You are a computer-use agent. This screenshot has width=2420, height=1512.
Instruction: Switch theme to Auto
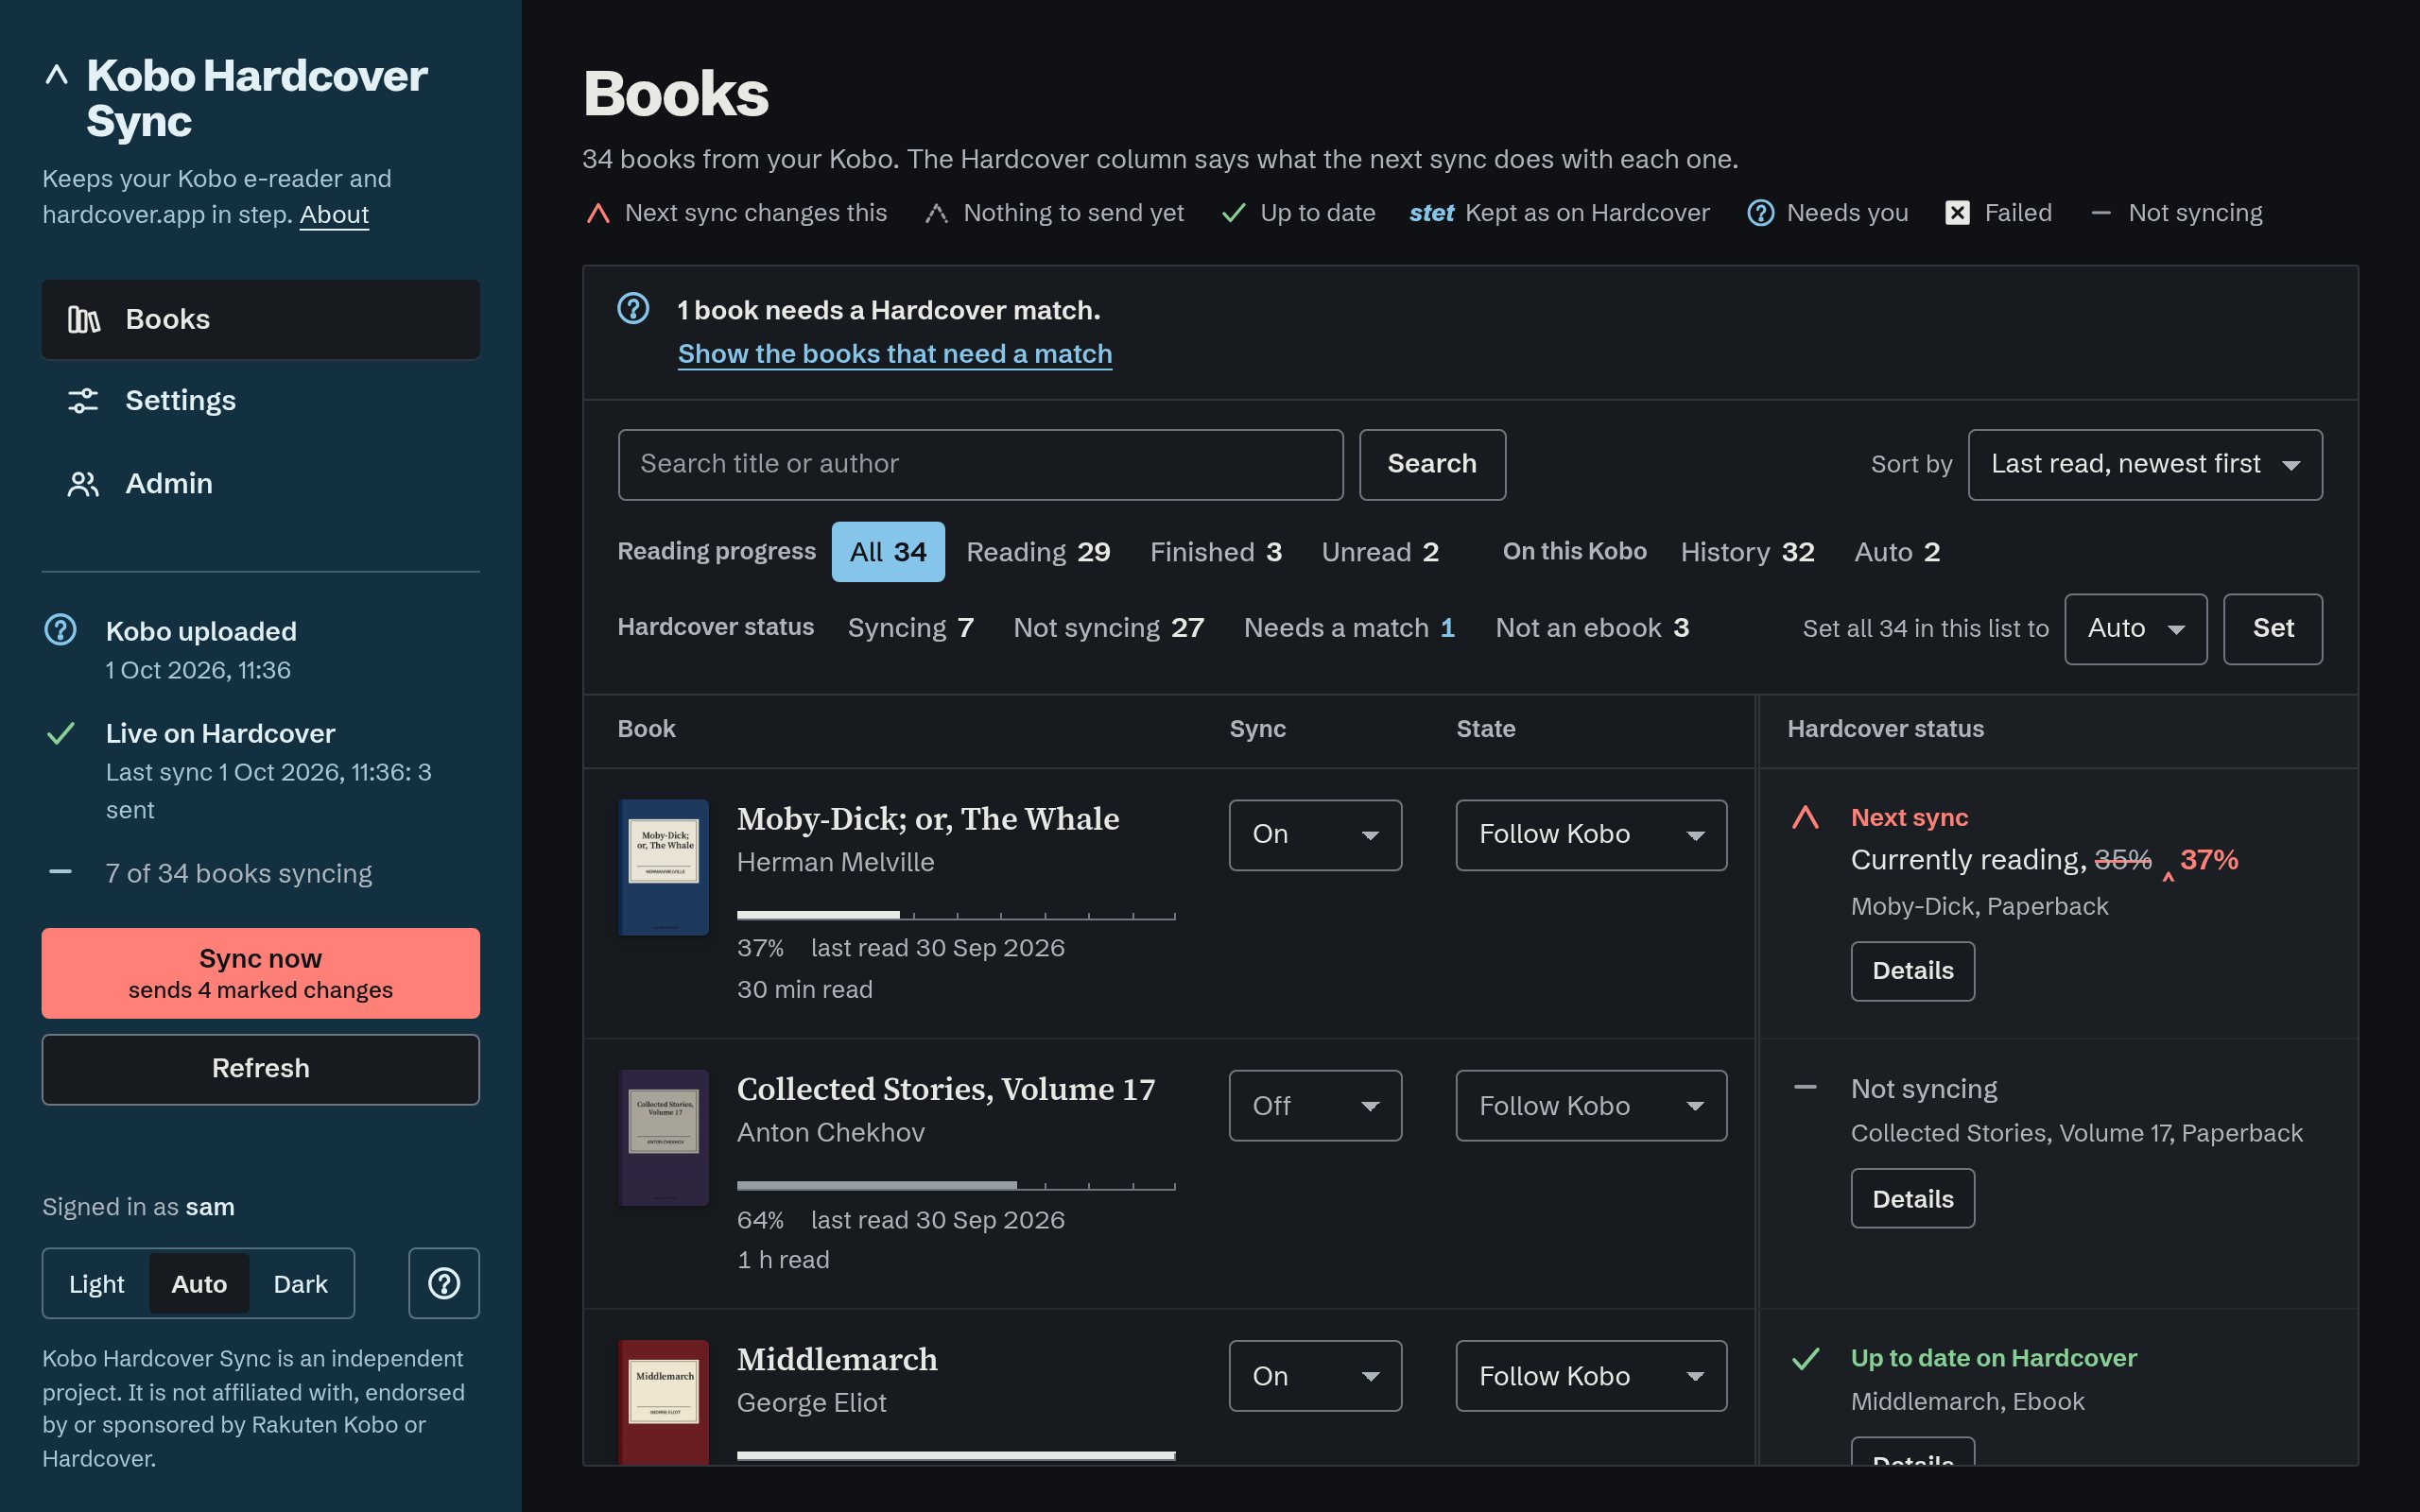pos(199,1284)
